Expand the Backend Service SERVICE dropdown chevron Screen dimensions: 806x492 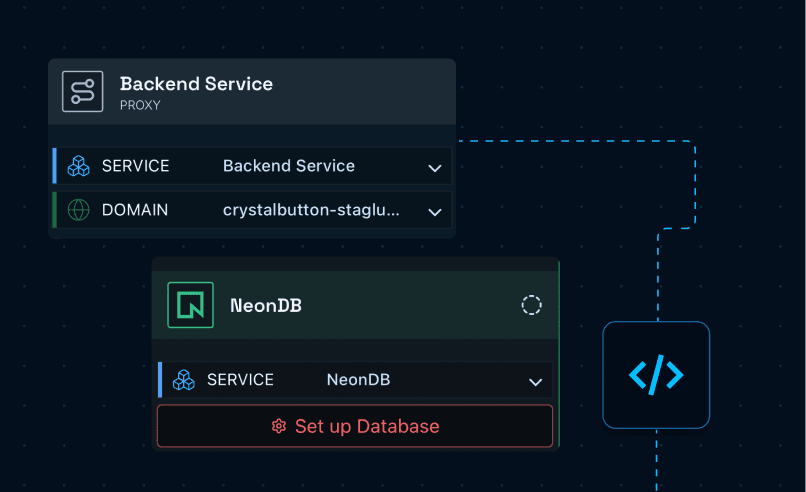(x=435, y=168)
